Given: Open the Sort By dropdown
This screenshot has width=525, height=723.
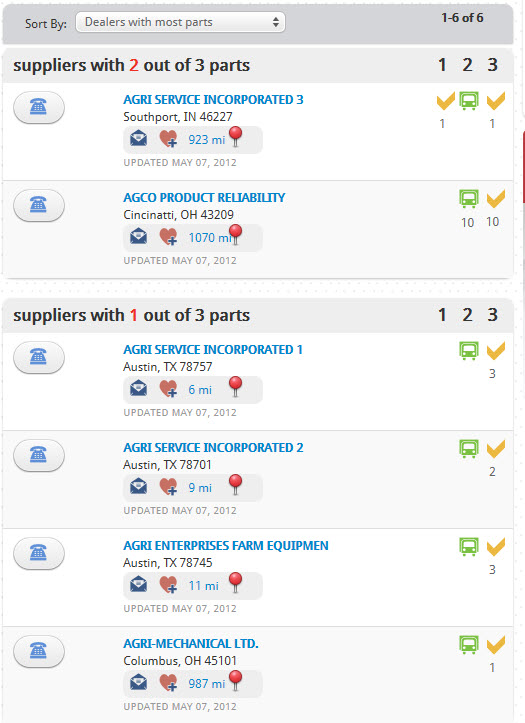Looking at the screenshot, I should [180, 22].
